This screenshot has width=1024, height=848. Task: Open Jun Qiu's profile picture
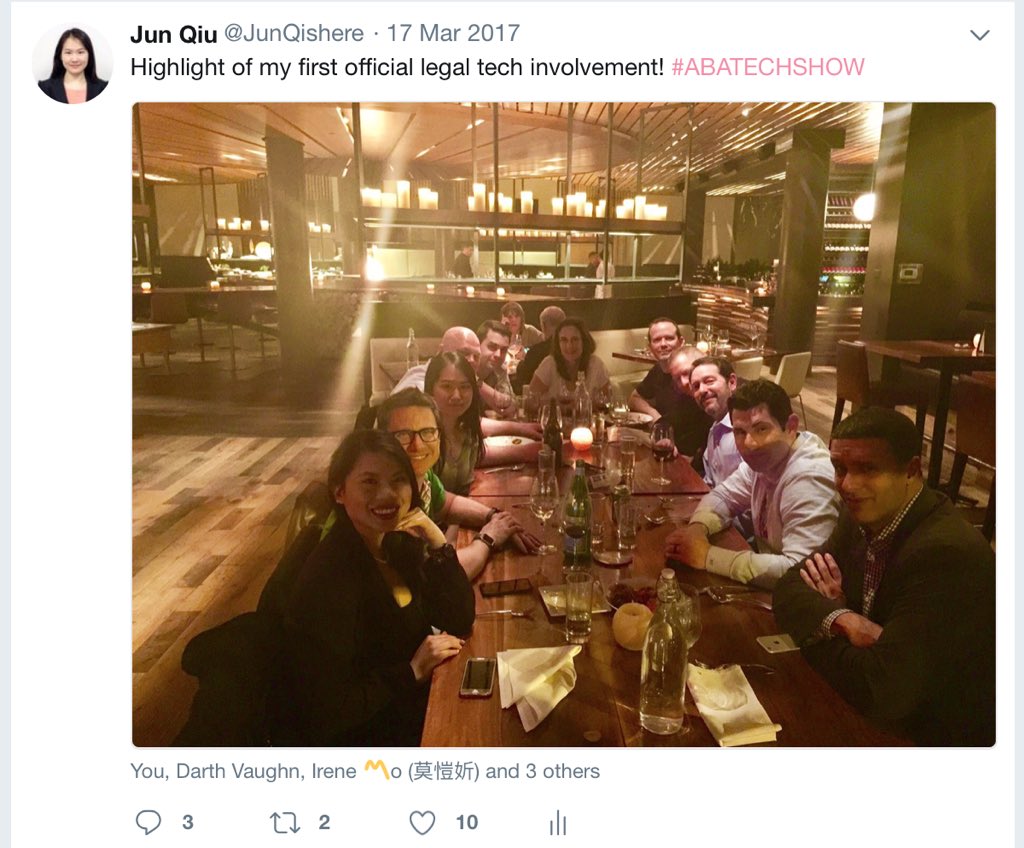[72, 64]
